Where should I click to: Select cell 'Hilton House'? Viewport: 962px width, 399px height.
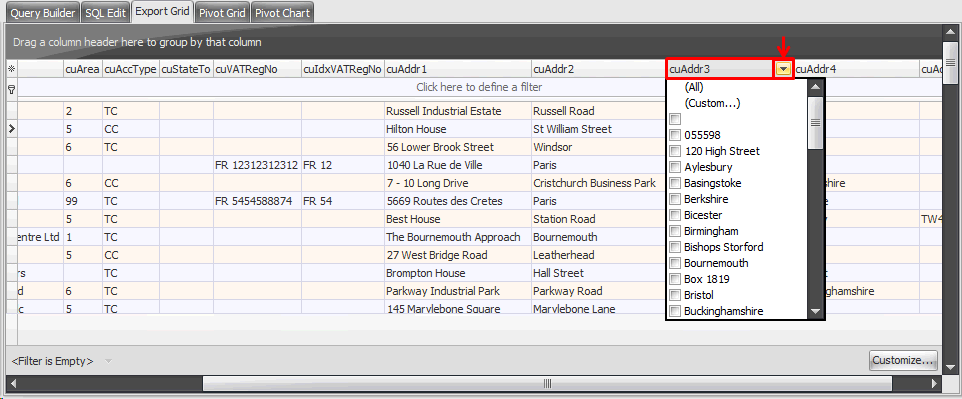[458, 129]
